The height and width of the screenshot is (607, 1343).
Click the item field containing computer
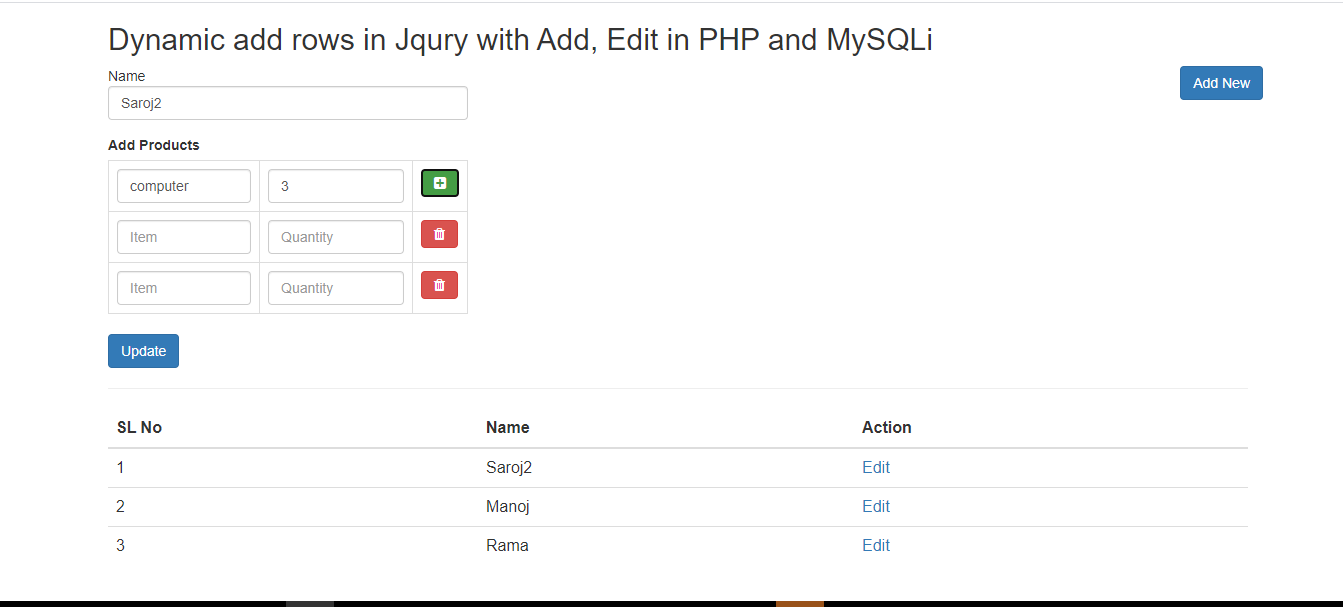(184, 186)
